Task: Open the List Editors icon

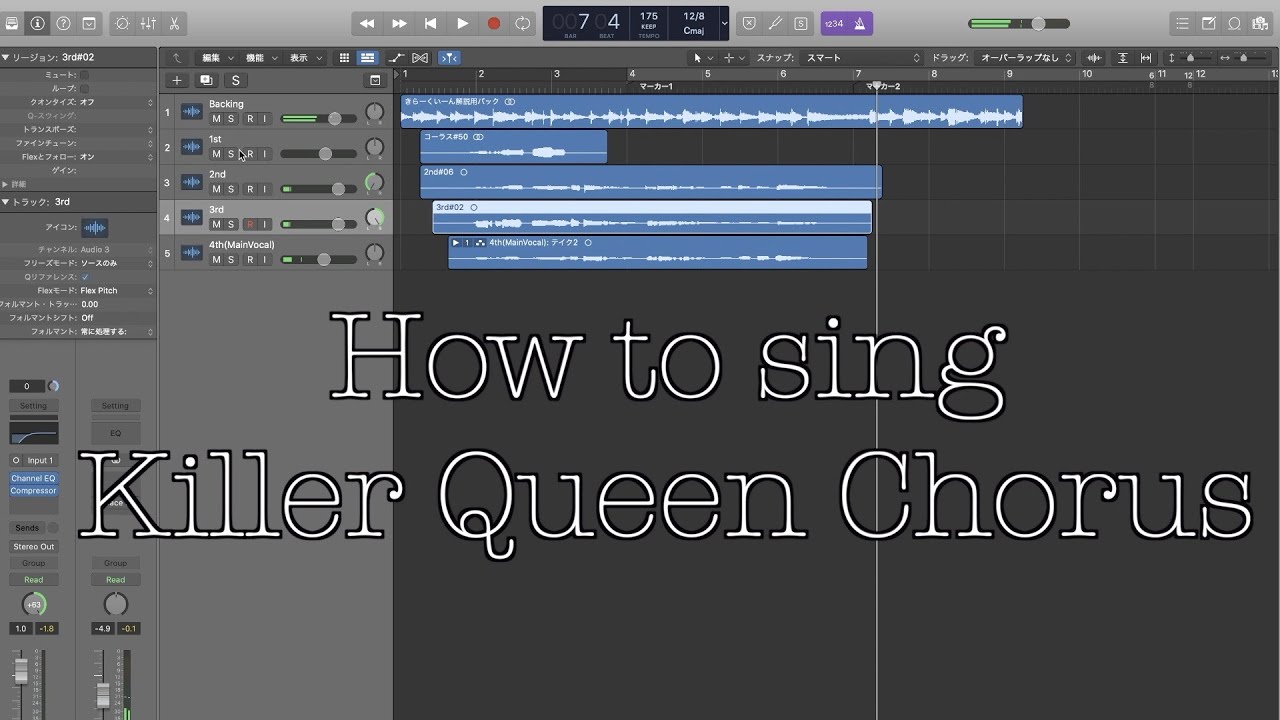Action: (1183, 23)
